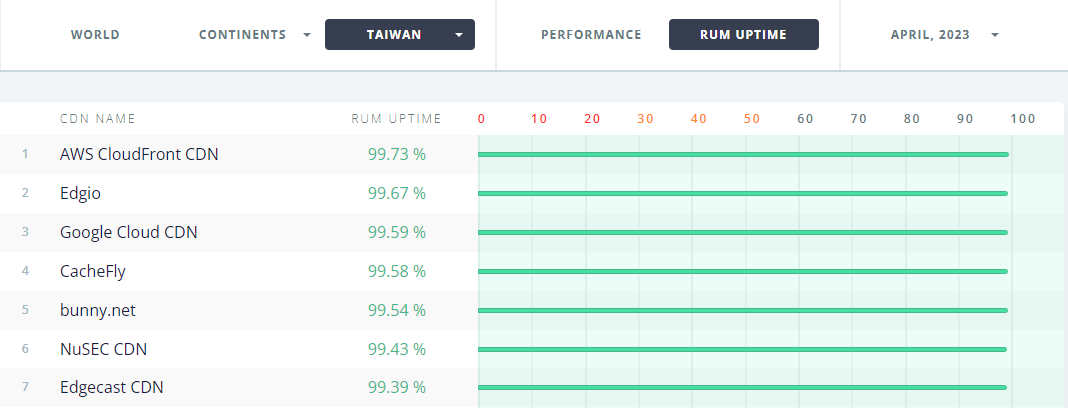Click the NuSEC CDN uptime bar
This screenshot has width=1068, height=408.
point(742,349)
